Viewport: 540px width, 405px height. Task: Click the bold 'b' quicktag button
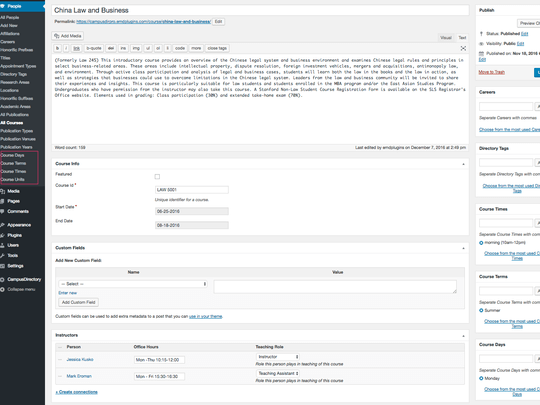click(x=58, y=48)
